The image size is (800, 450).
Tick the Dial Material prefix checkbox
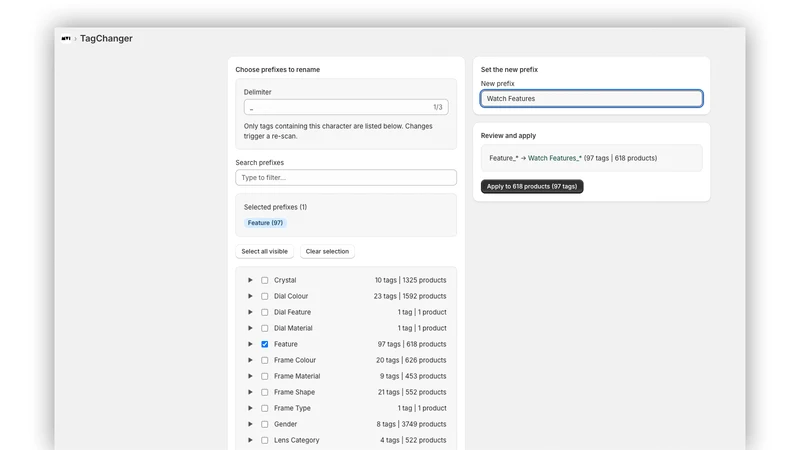[265, 328]
